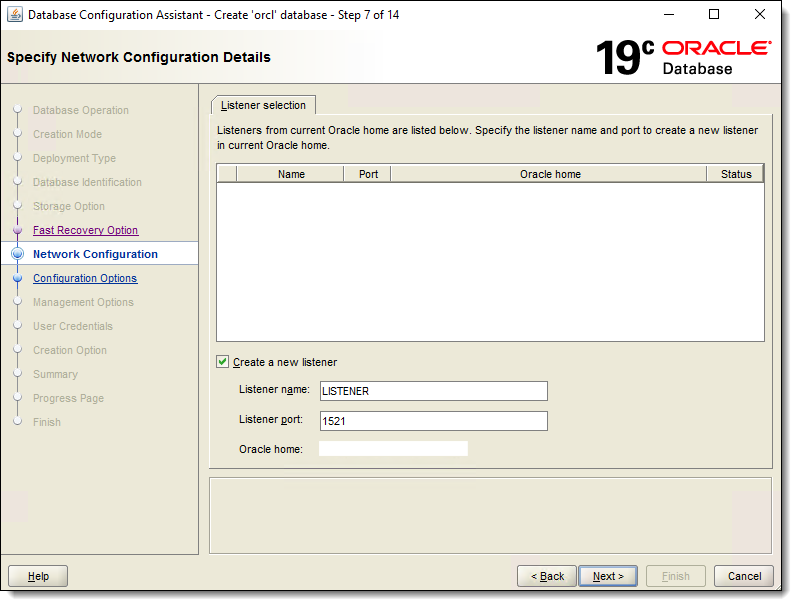
Task: Click the Progress Page step label
Action: (x=68, y=398)
